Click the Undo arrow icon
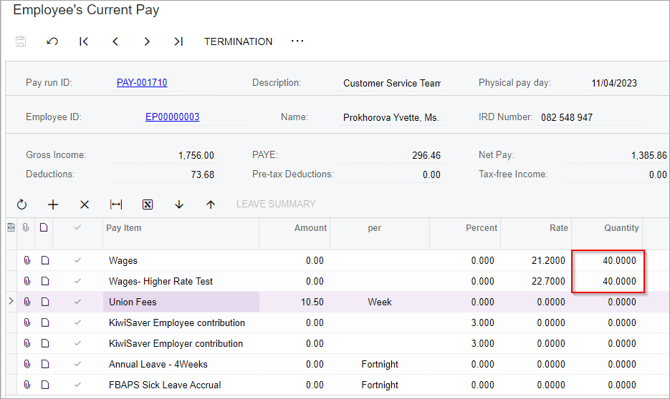Viewport: 670px width, 399px height. coord(52,41)
